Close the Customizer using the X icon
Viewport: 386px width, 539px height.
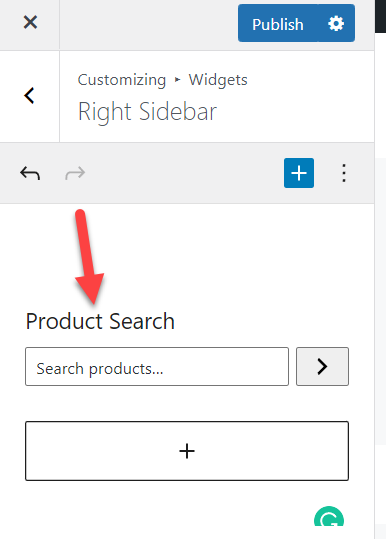(30, 23)
